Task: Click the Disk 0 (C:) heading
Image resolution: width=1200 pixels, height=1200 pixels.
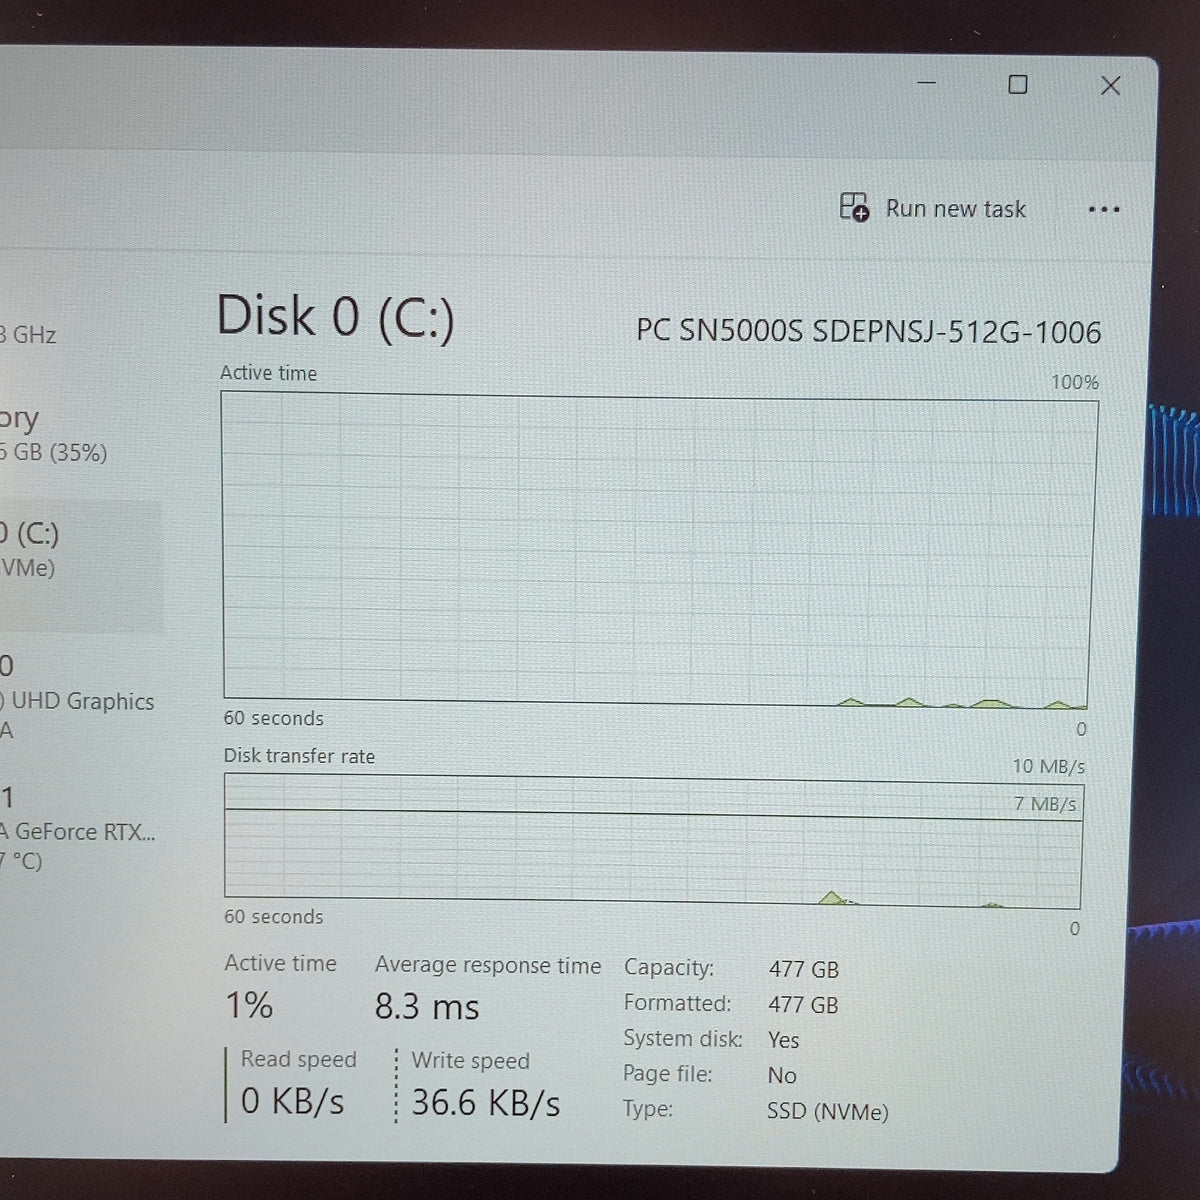Action: (336, 316)
